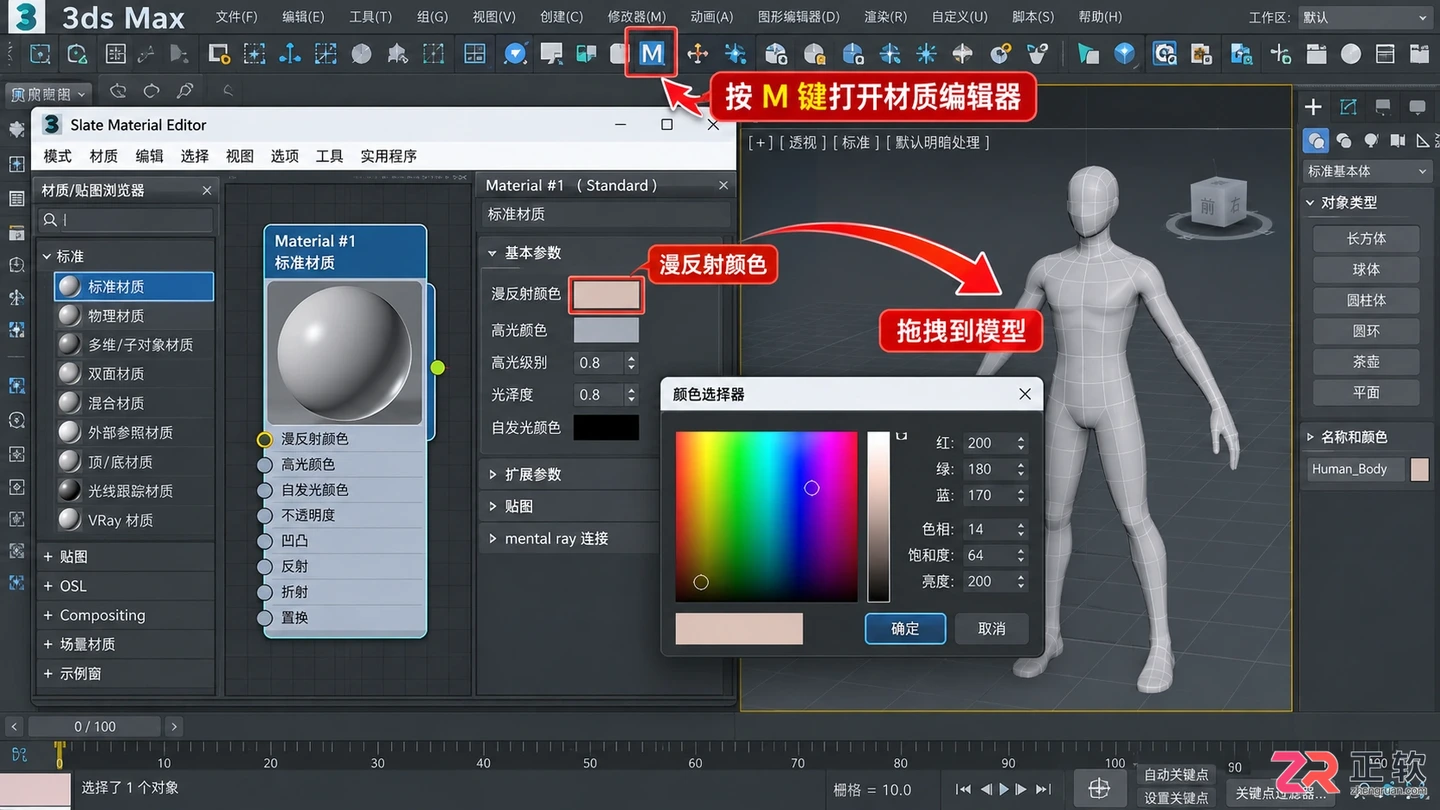Click the black 自发光颜色 swatch

[x=606, y=428]
